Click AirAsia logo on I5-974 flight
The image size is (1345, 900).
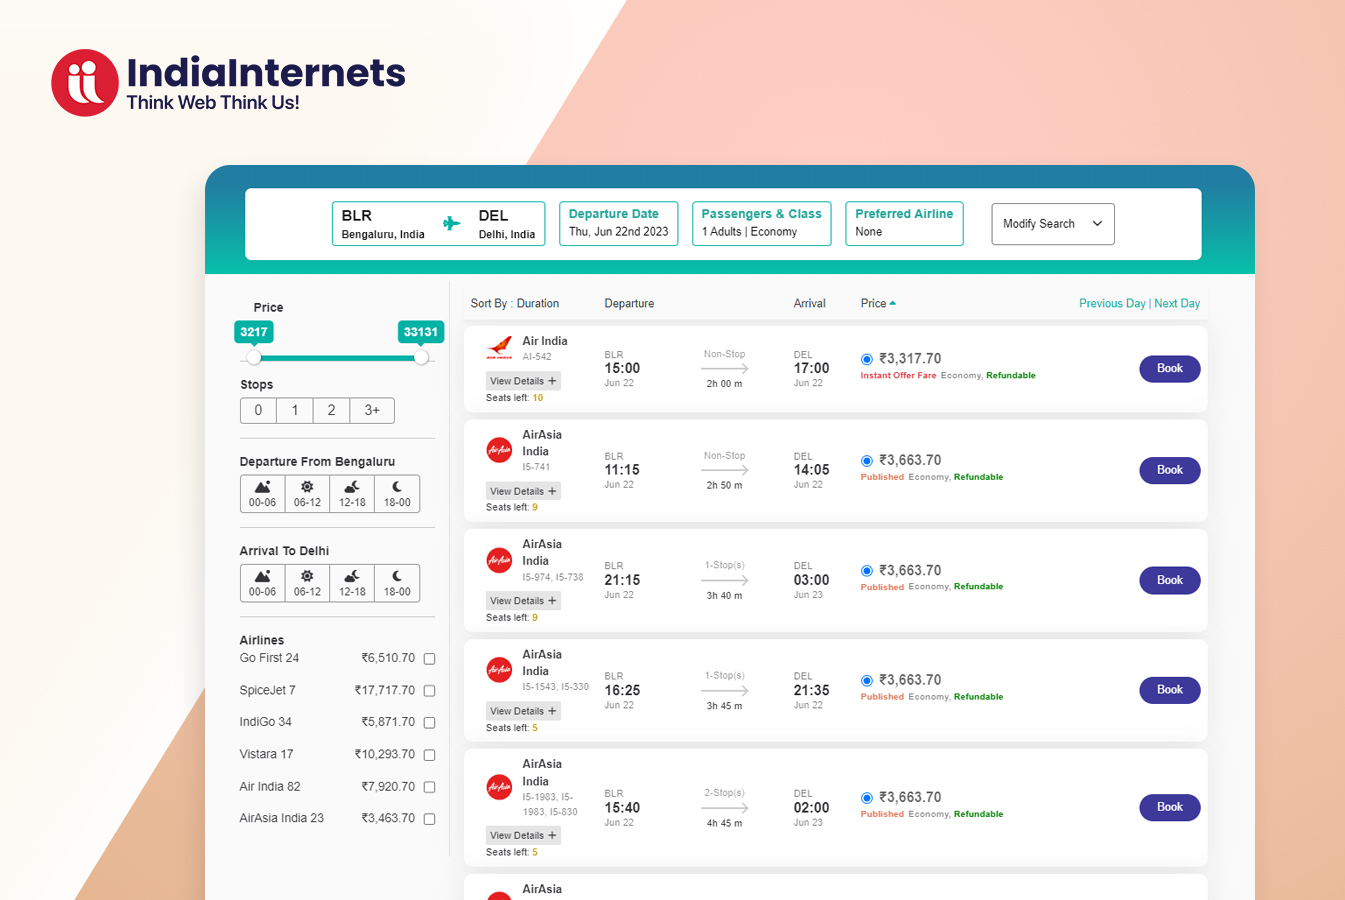[499, 560]
